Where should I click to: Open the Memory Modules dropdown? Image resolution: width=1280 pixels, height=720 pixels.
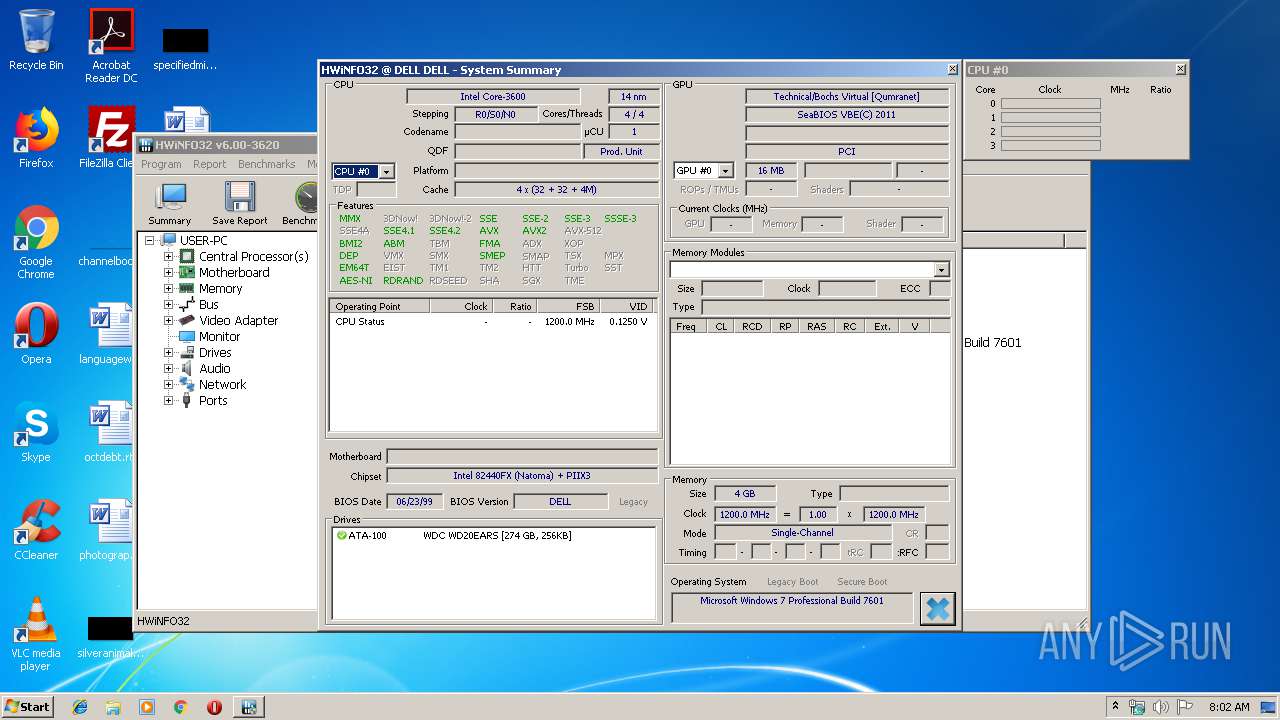940,270
